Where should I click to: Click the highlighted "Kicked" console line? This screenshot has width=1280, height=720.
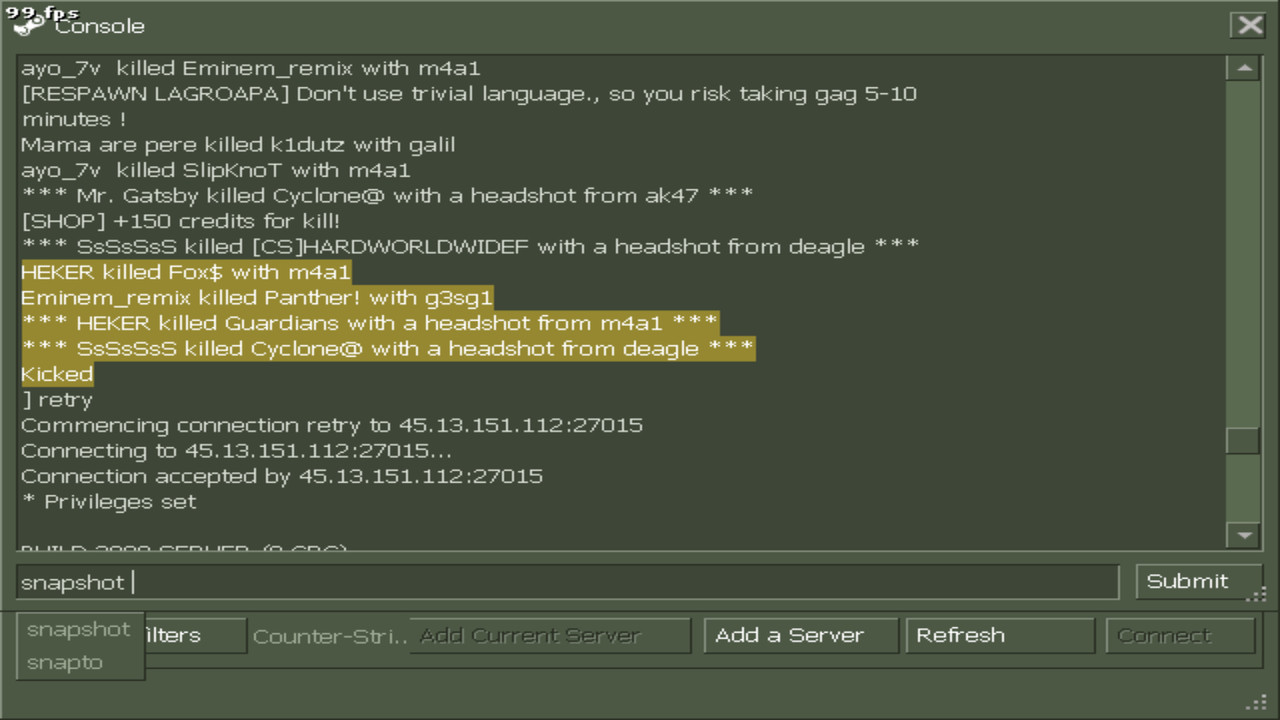point(57,374)
